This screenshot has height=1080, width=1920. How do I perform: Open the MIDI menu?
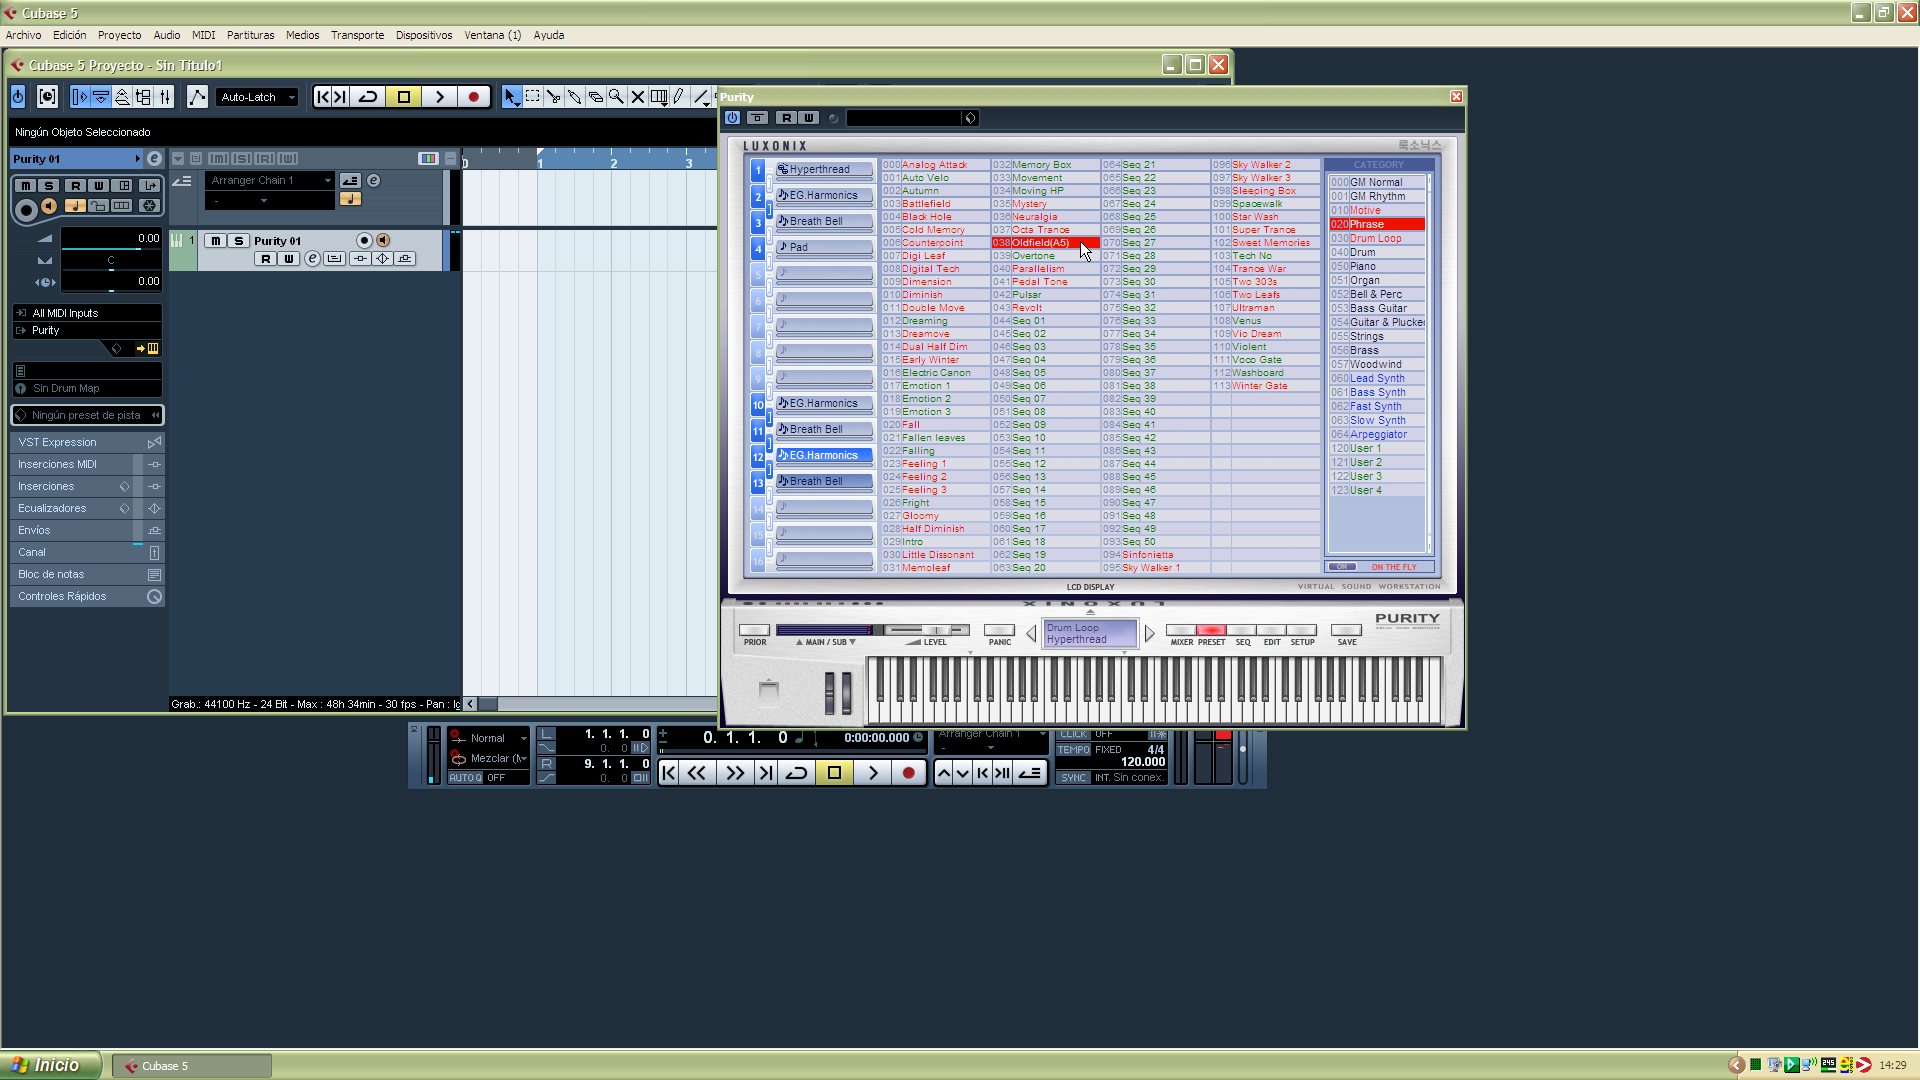click(203, 35)
